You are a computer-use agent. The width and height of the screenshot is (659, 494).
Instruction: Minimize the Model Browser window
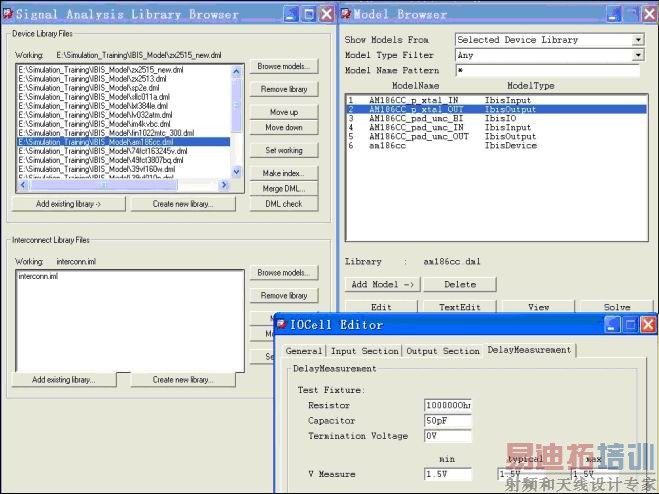614,14
